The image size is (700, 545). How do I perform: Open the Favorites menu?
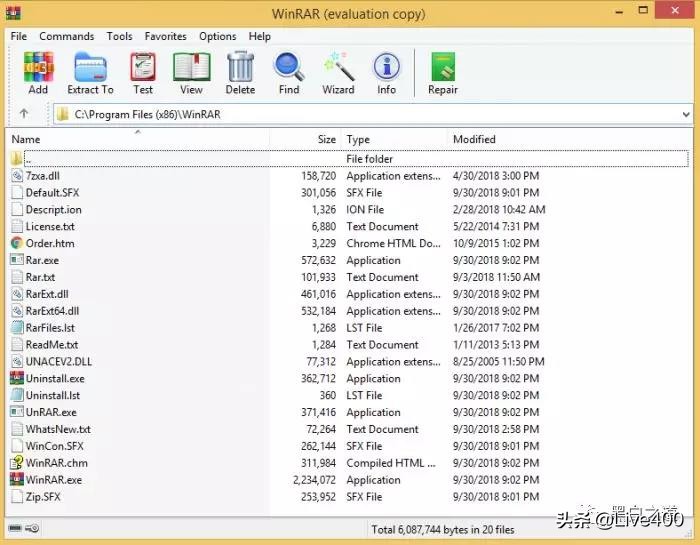pyautogui.click(x=165, y=36)
